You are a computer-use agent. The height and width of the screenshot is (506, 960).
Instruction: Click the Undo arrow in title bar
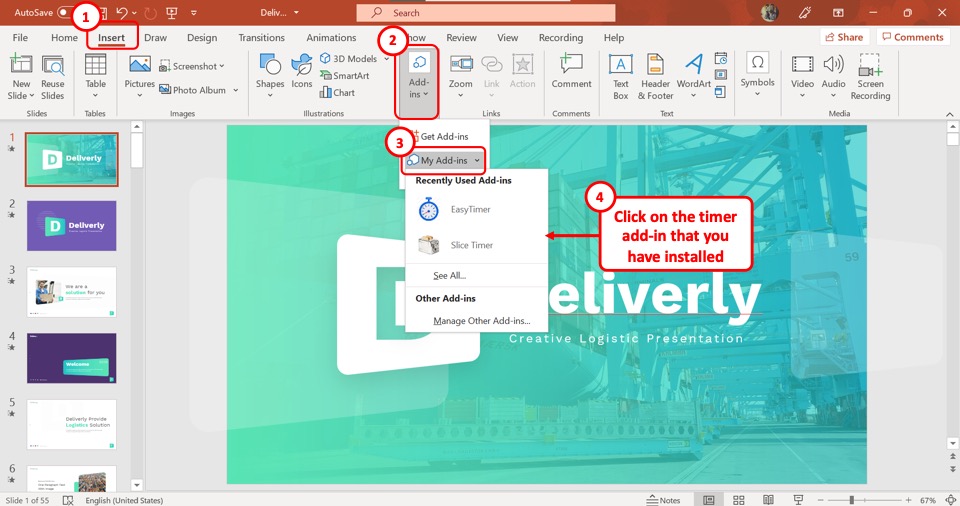click(x=122, y=13)
